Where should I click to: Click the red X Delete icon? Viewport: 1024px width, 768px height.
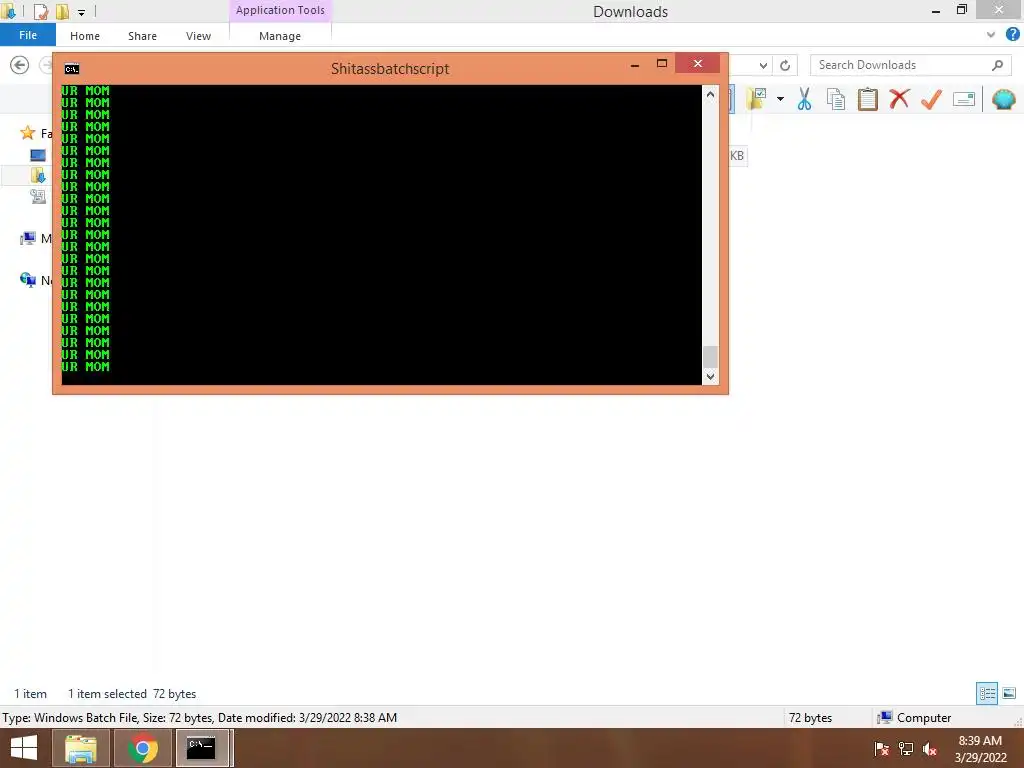899,99
